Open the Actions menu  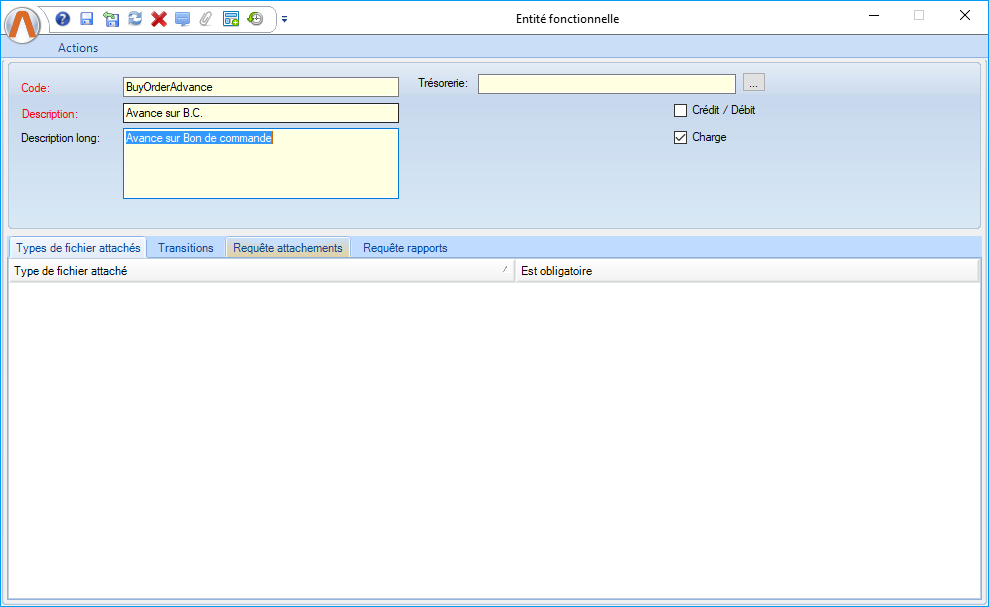(x=78, y=47)
